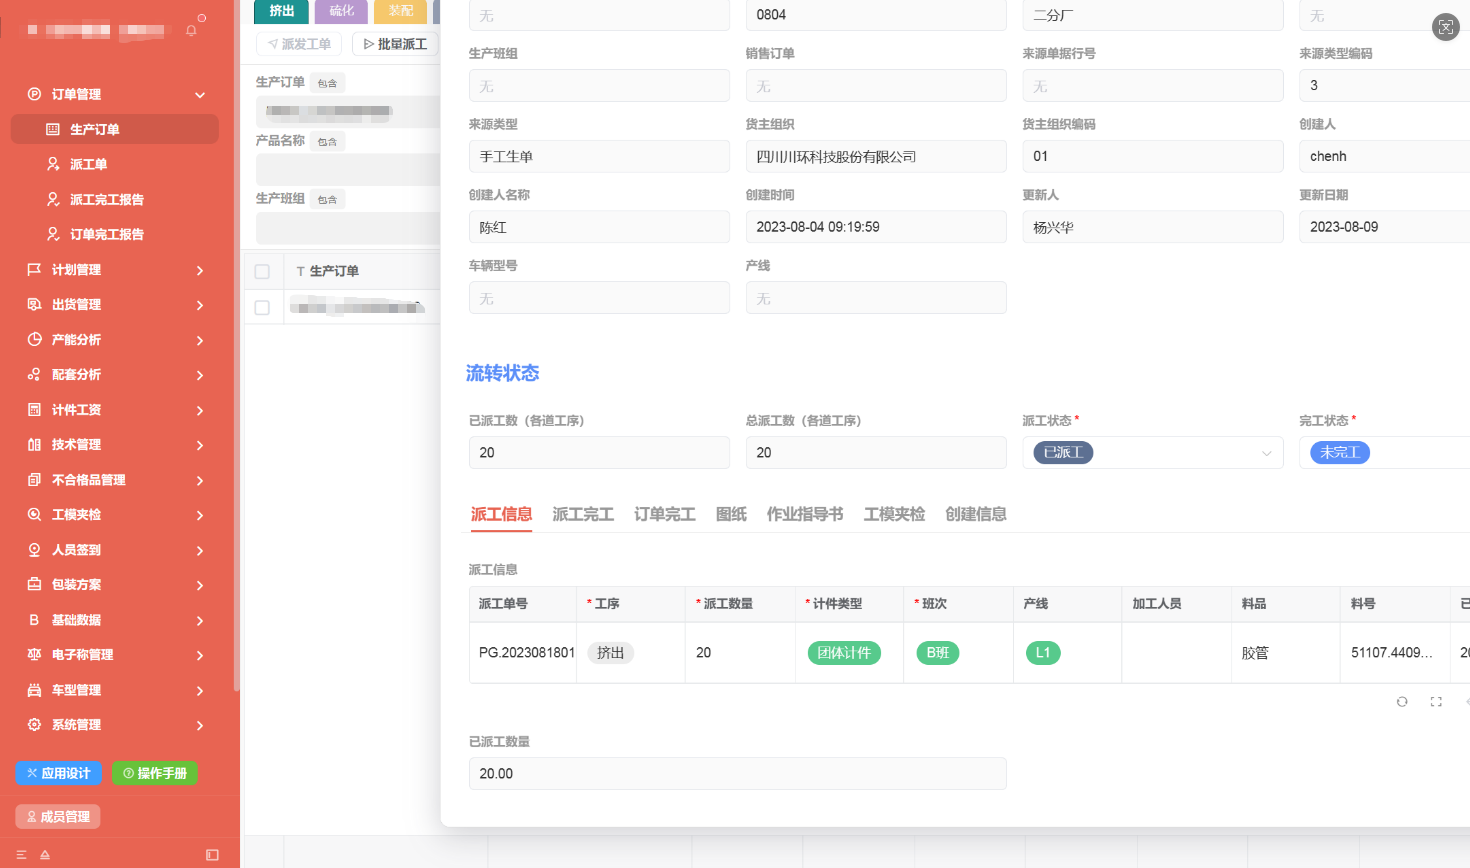This screenshot has width=1470, height=868.
Task: Click the sidebar collapse icon at bottom
Action: click(212, 855)
